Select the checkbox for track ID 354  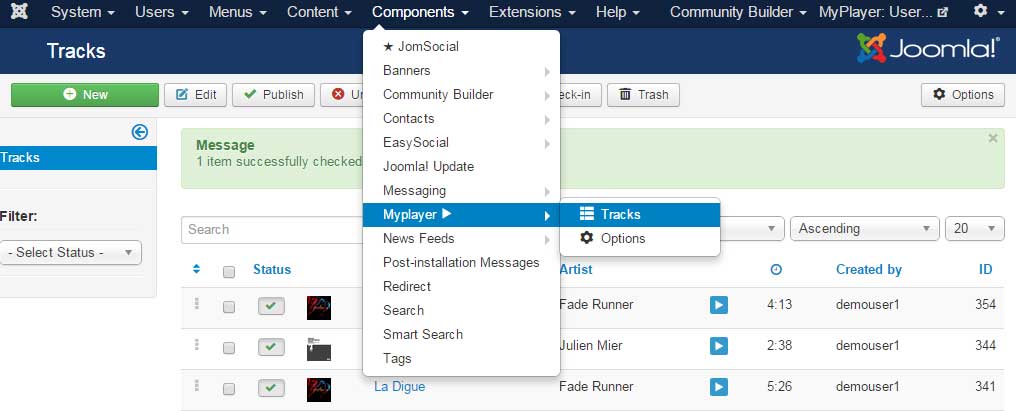(x=229, y=307)
